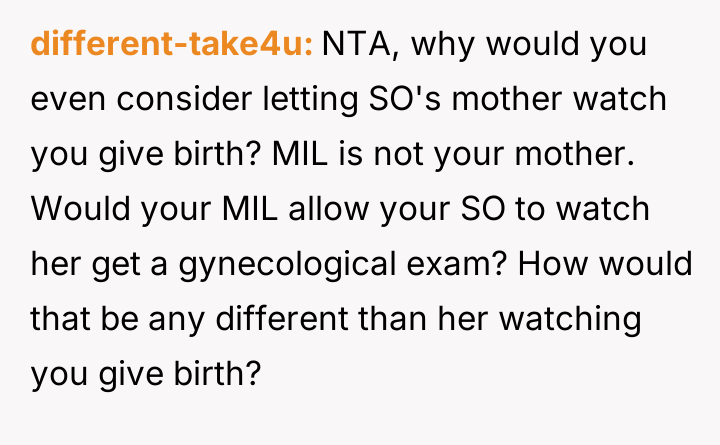
Task: Click 'that' starting the sixth line
Action: tap(60, 320)
